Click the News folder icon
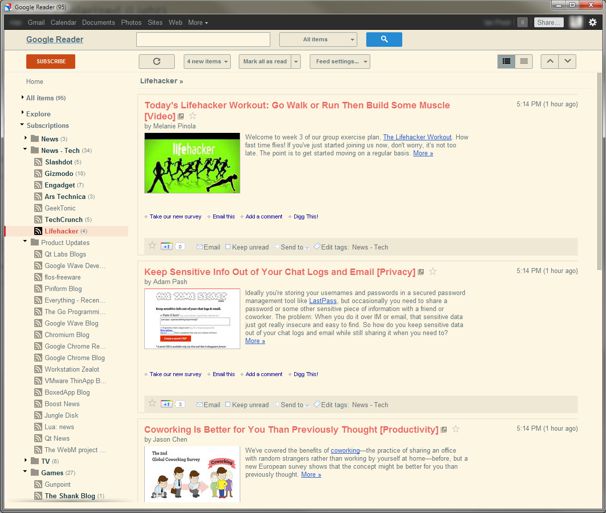The width and height of the screenshot is (606, 513). [35, 139]
